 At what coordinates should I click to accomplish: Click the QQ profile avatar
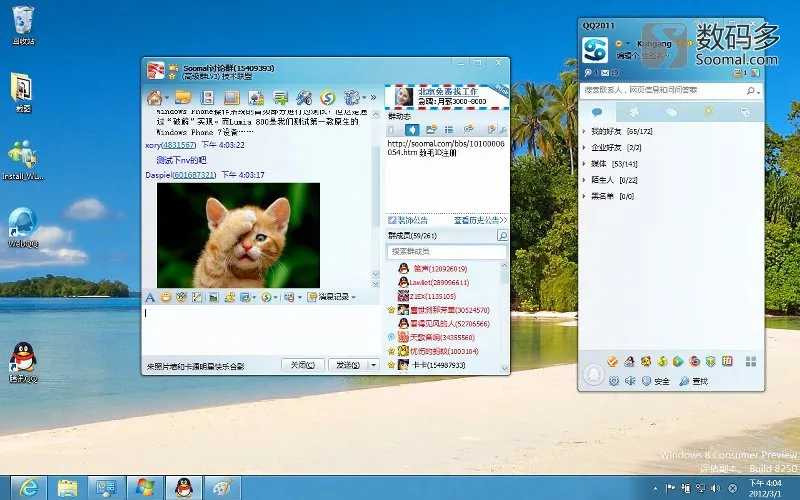click(x=595, y=51)
